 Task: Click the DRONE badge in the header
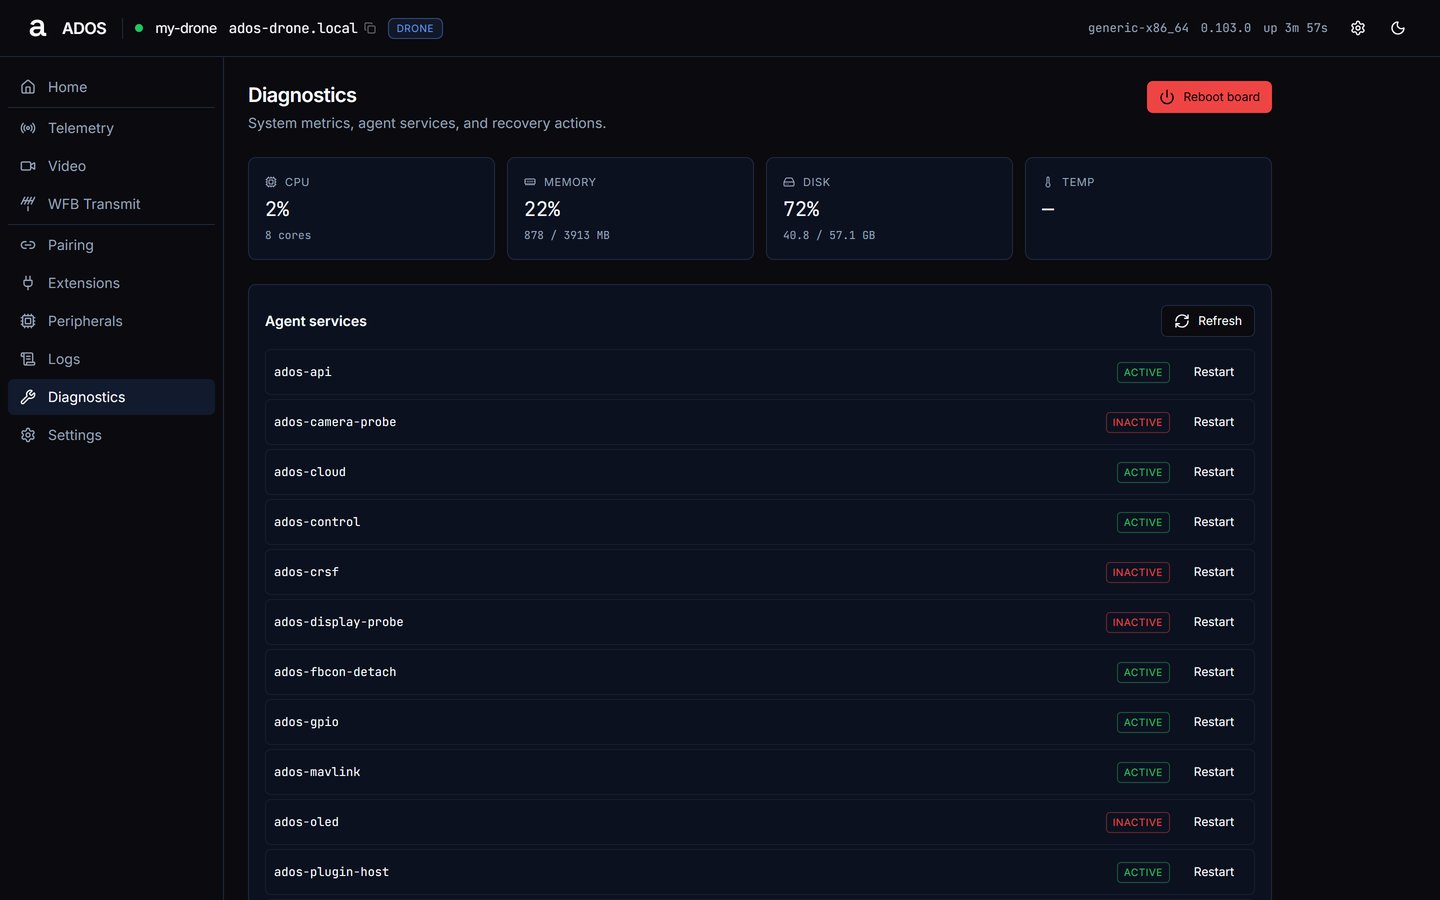415,28
